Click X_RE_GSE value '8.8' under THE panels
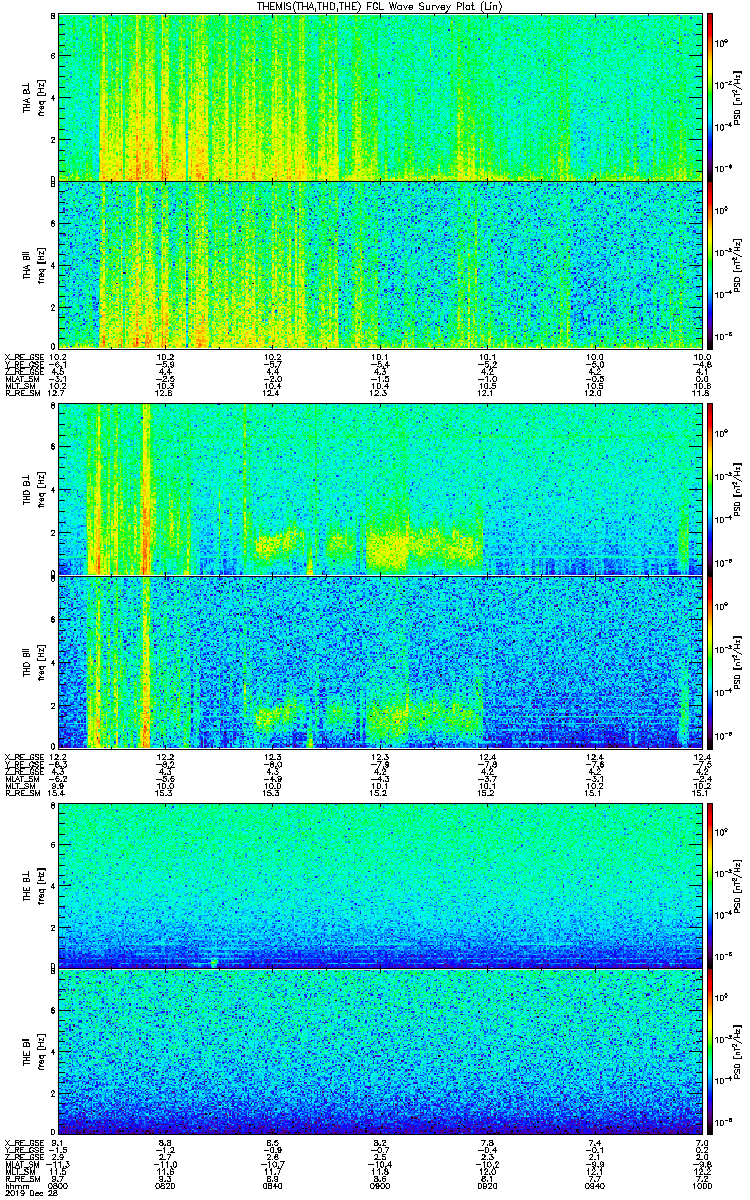This screenshot has width=750, height=1200. [x=165, y=1142]
